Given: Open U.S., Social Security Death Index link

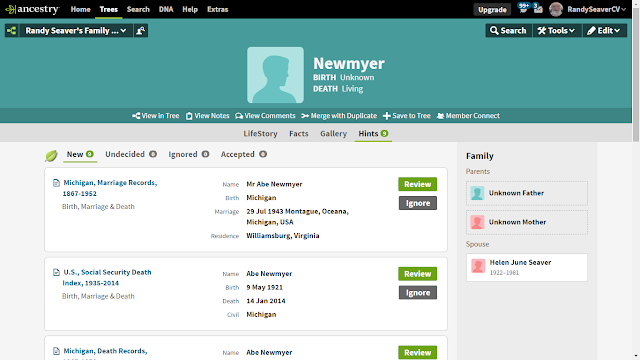Looking at the screenshot, I should tap(107, 278).
